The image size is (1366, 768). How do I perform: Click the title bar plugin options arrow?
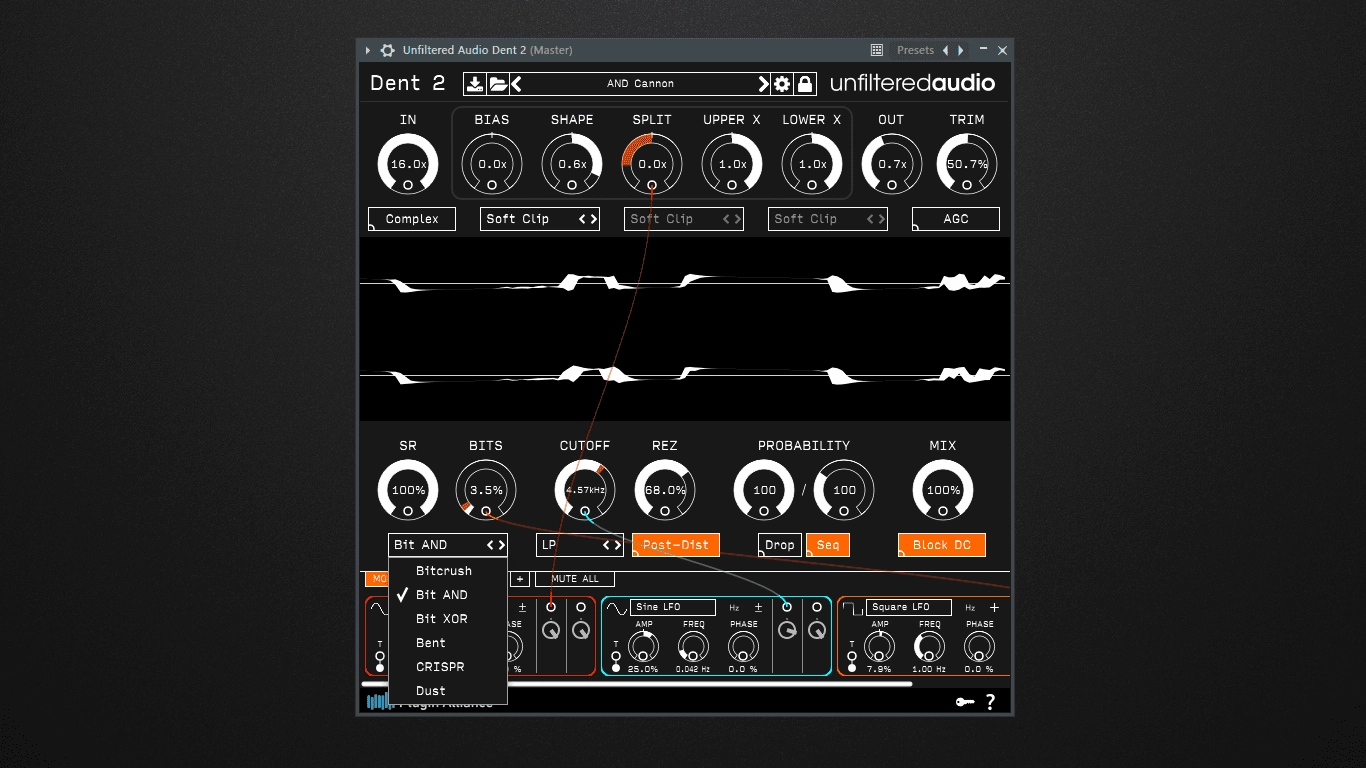pyautogui.click(x=367, y=50)
